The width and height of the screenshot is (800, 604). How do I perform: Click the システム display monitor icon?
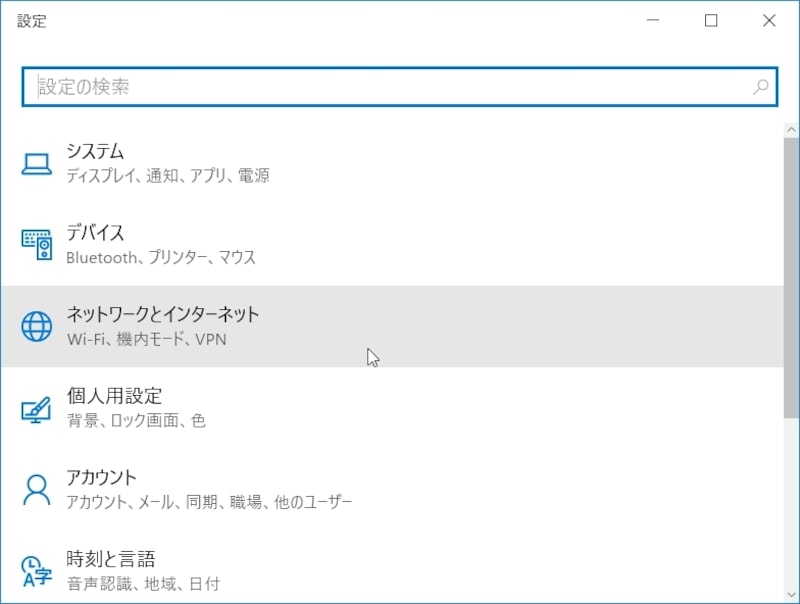[37, 163]
